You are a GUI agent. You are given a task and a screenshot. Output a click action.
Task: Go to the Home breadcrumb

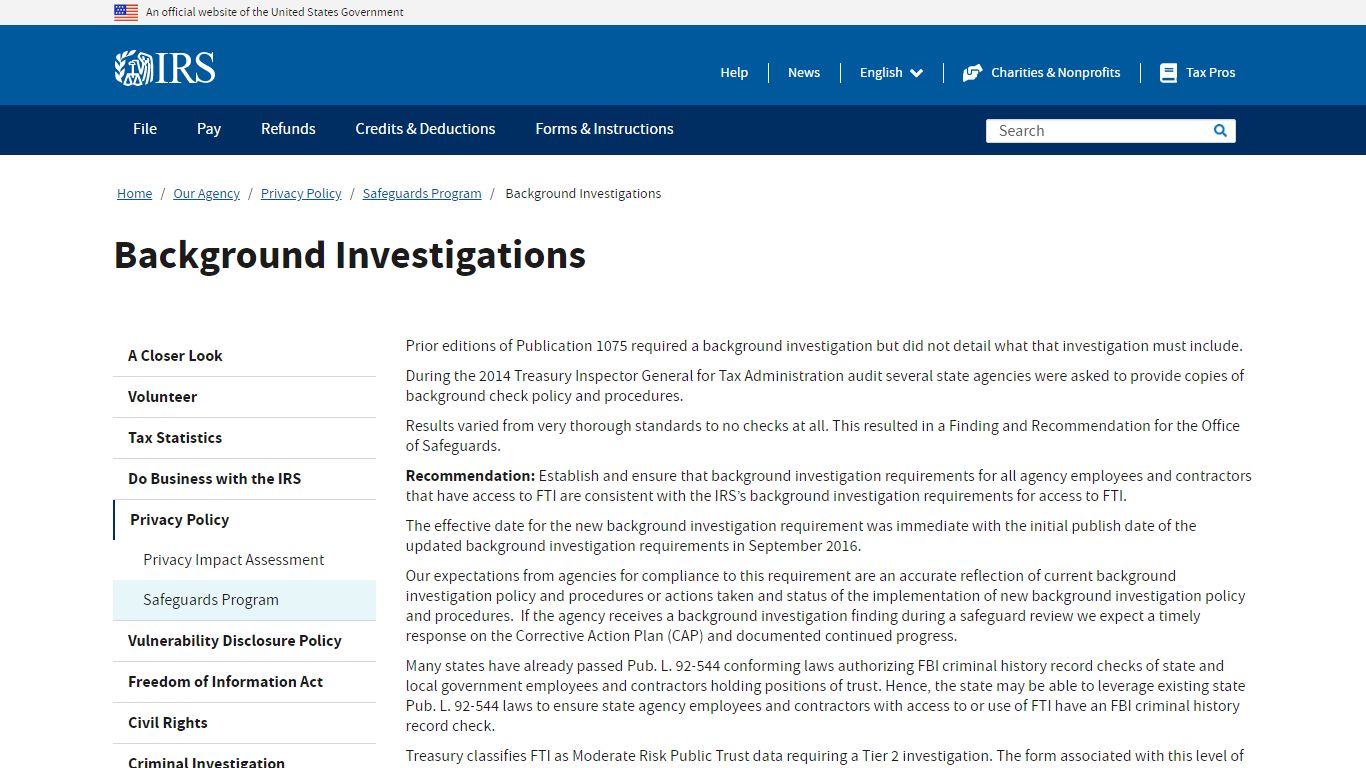134,194
